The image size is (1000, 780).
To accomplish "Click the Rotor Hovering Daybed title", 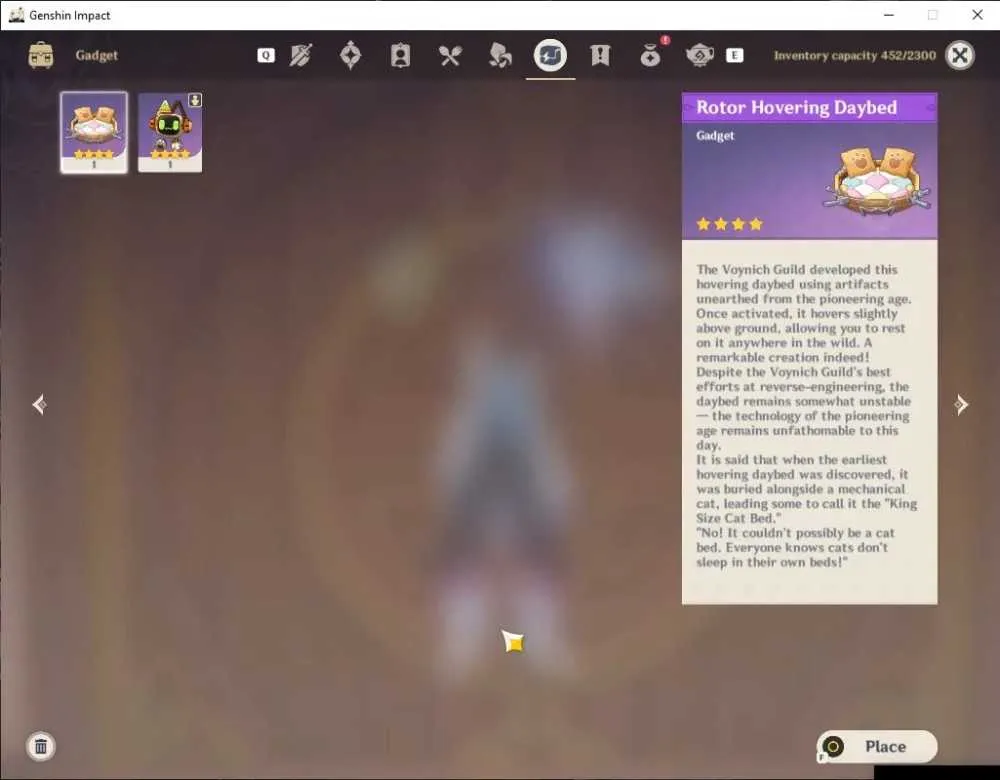I will point(797,107).
